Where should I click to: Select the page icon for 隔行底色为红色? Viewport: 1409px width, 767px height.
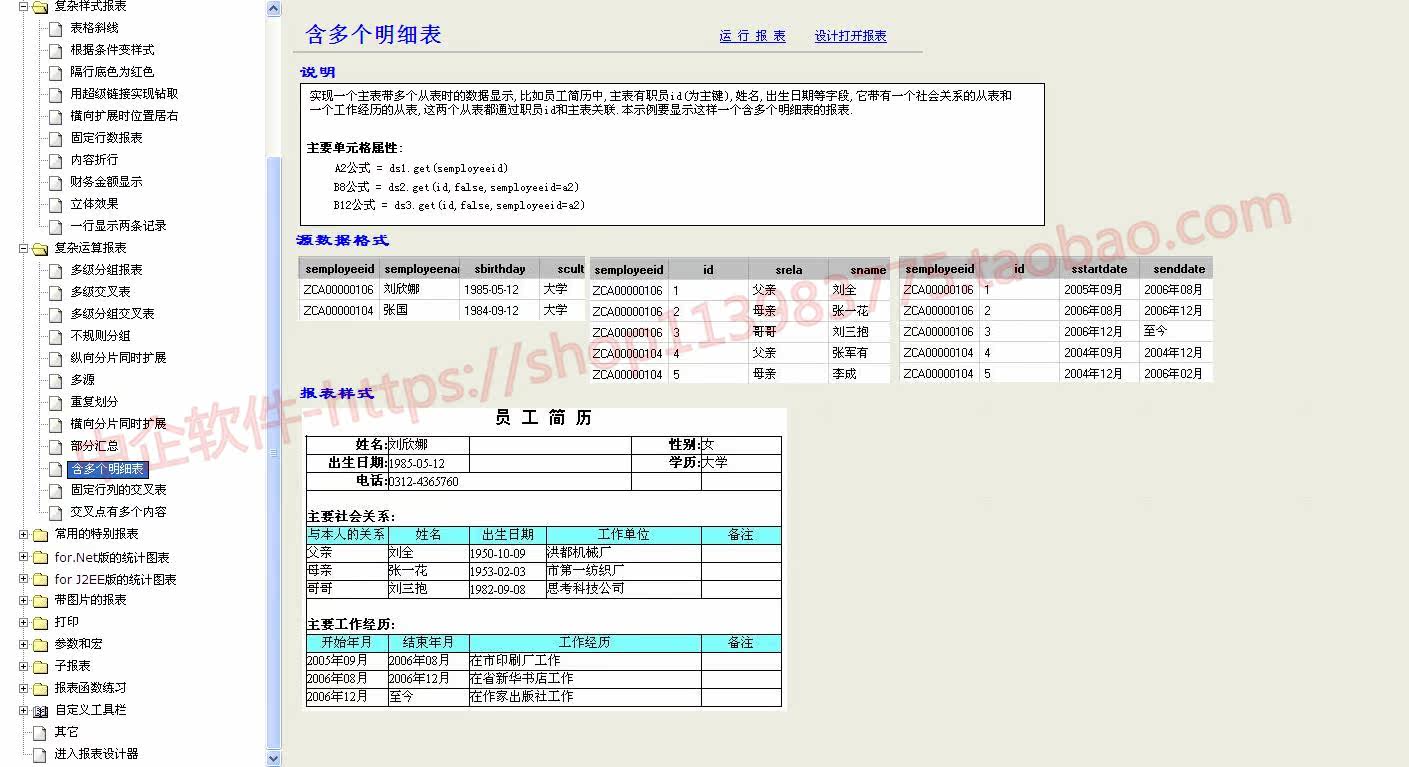pyautogui.click(x=56, y=72)
